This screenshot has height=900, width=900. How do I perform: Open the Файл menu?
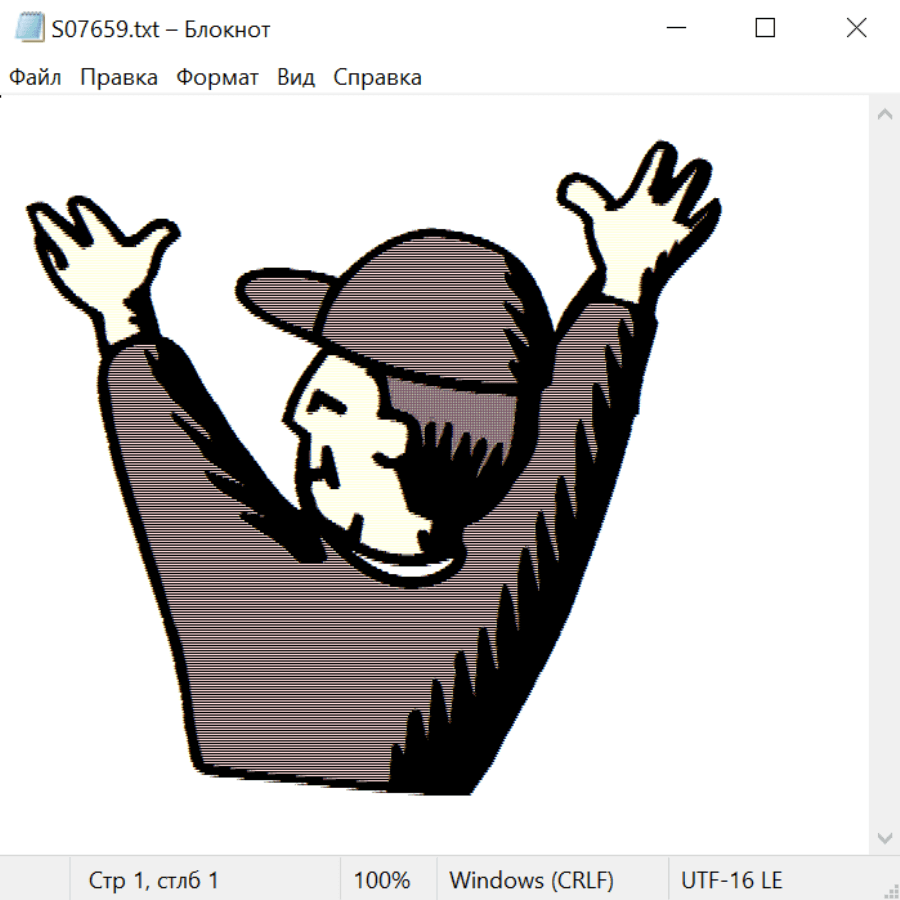tap(36, 78)
